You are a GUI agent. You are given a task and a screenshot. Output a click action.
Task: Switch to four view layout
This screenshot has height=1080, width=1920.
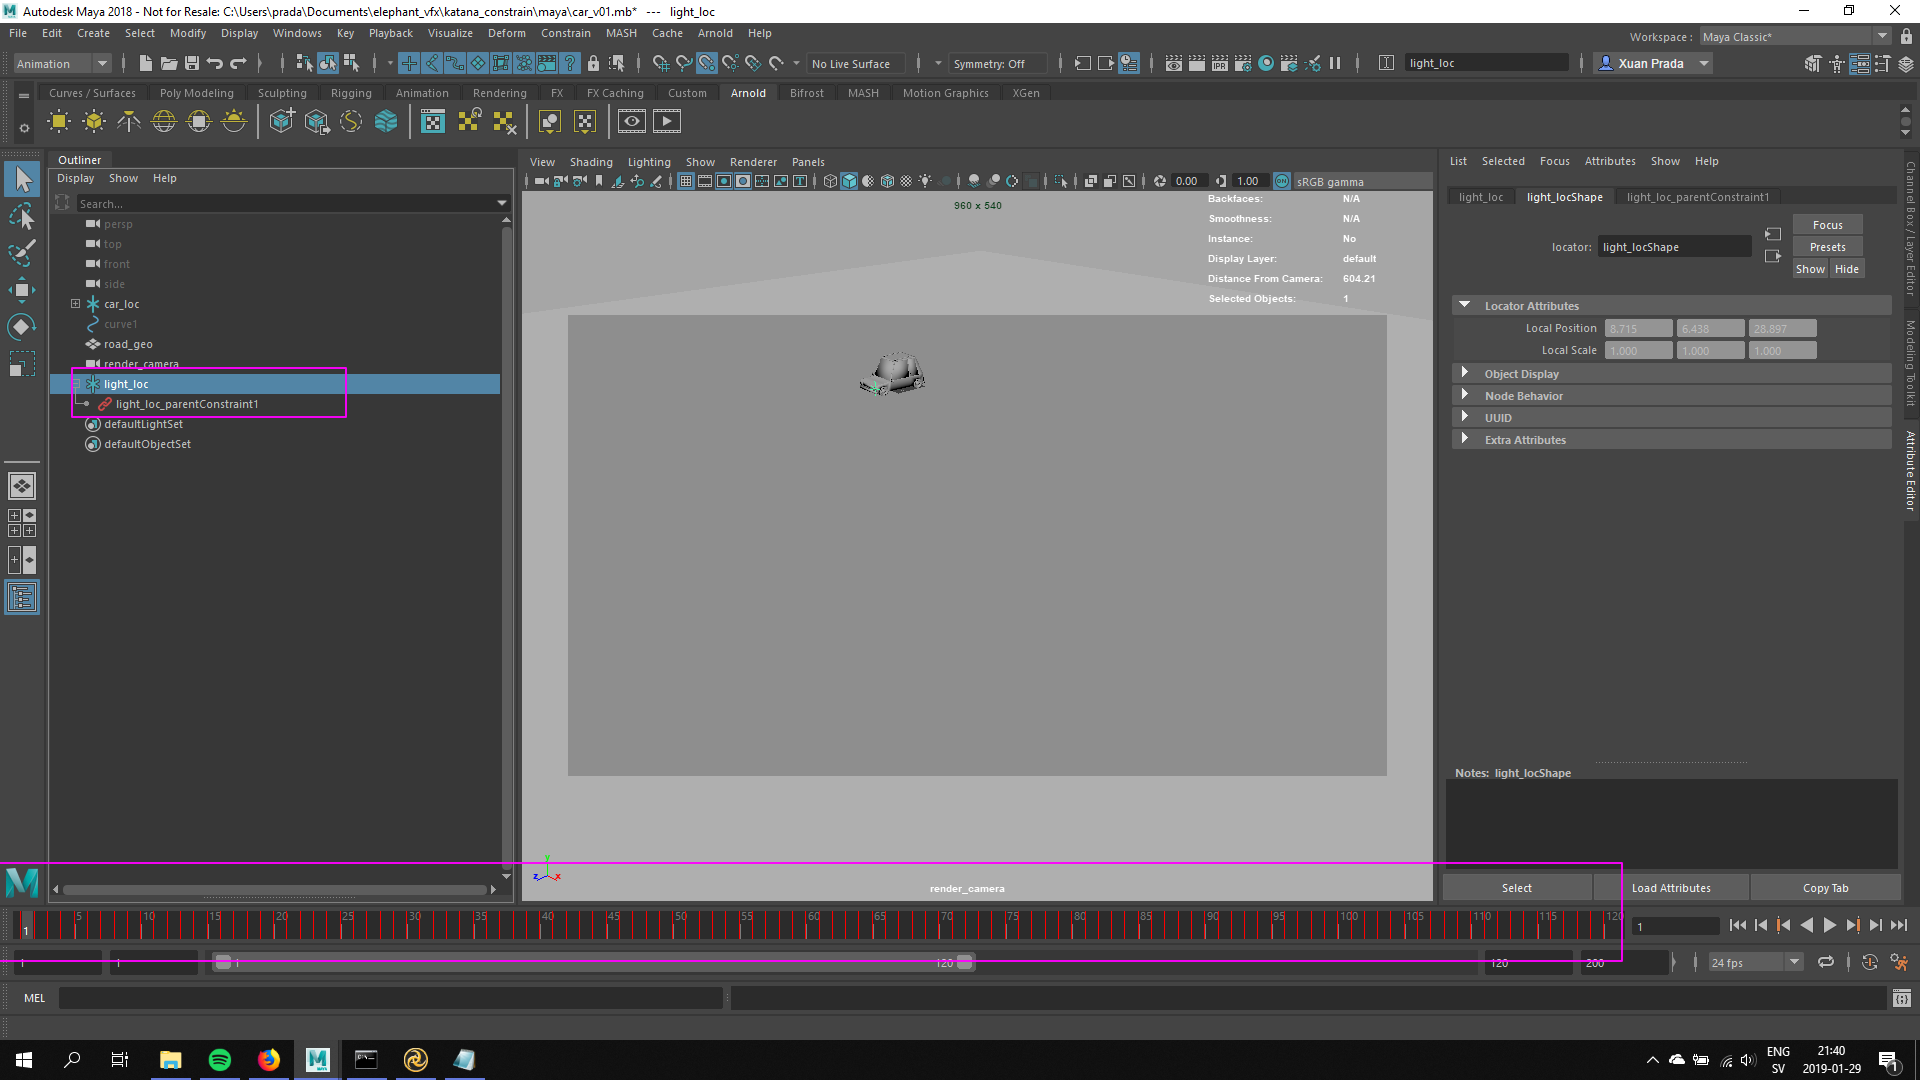(22, 523)
